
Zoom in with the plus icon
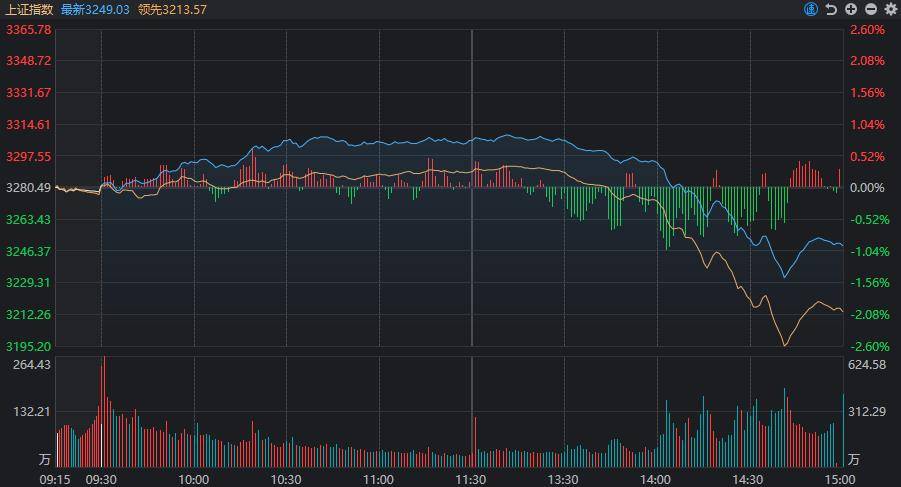click(851, 9)
